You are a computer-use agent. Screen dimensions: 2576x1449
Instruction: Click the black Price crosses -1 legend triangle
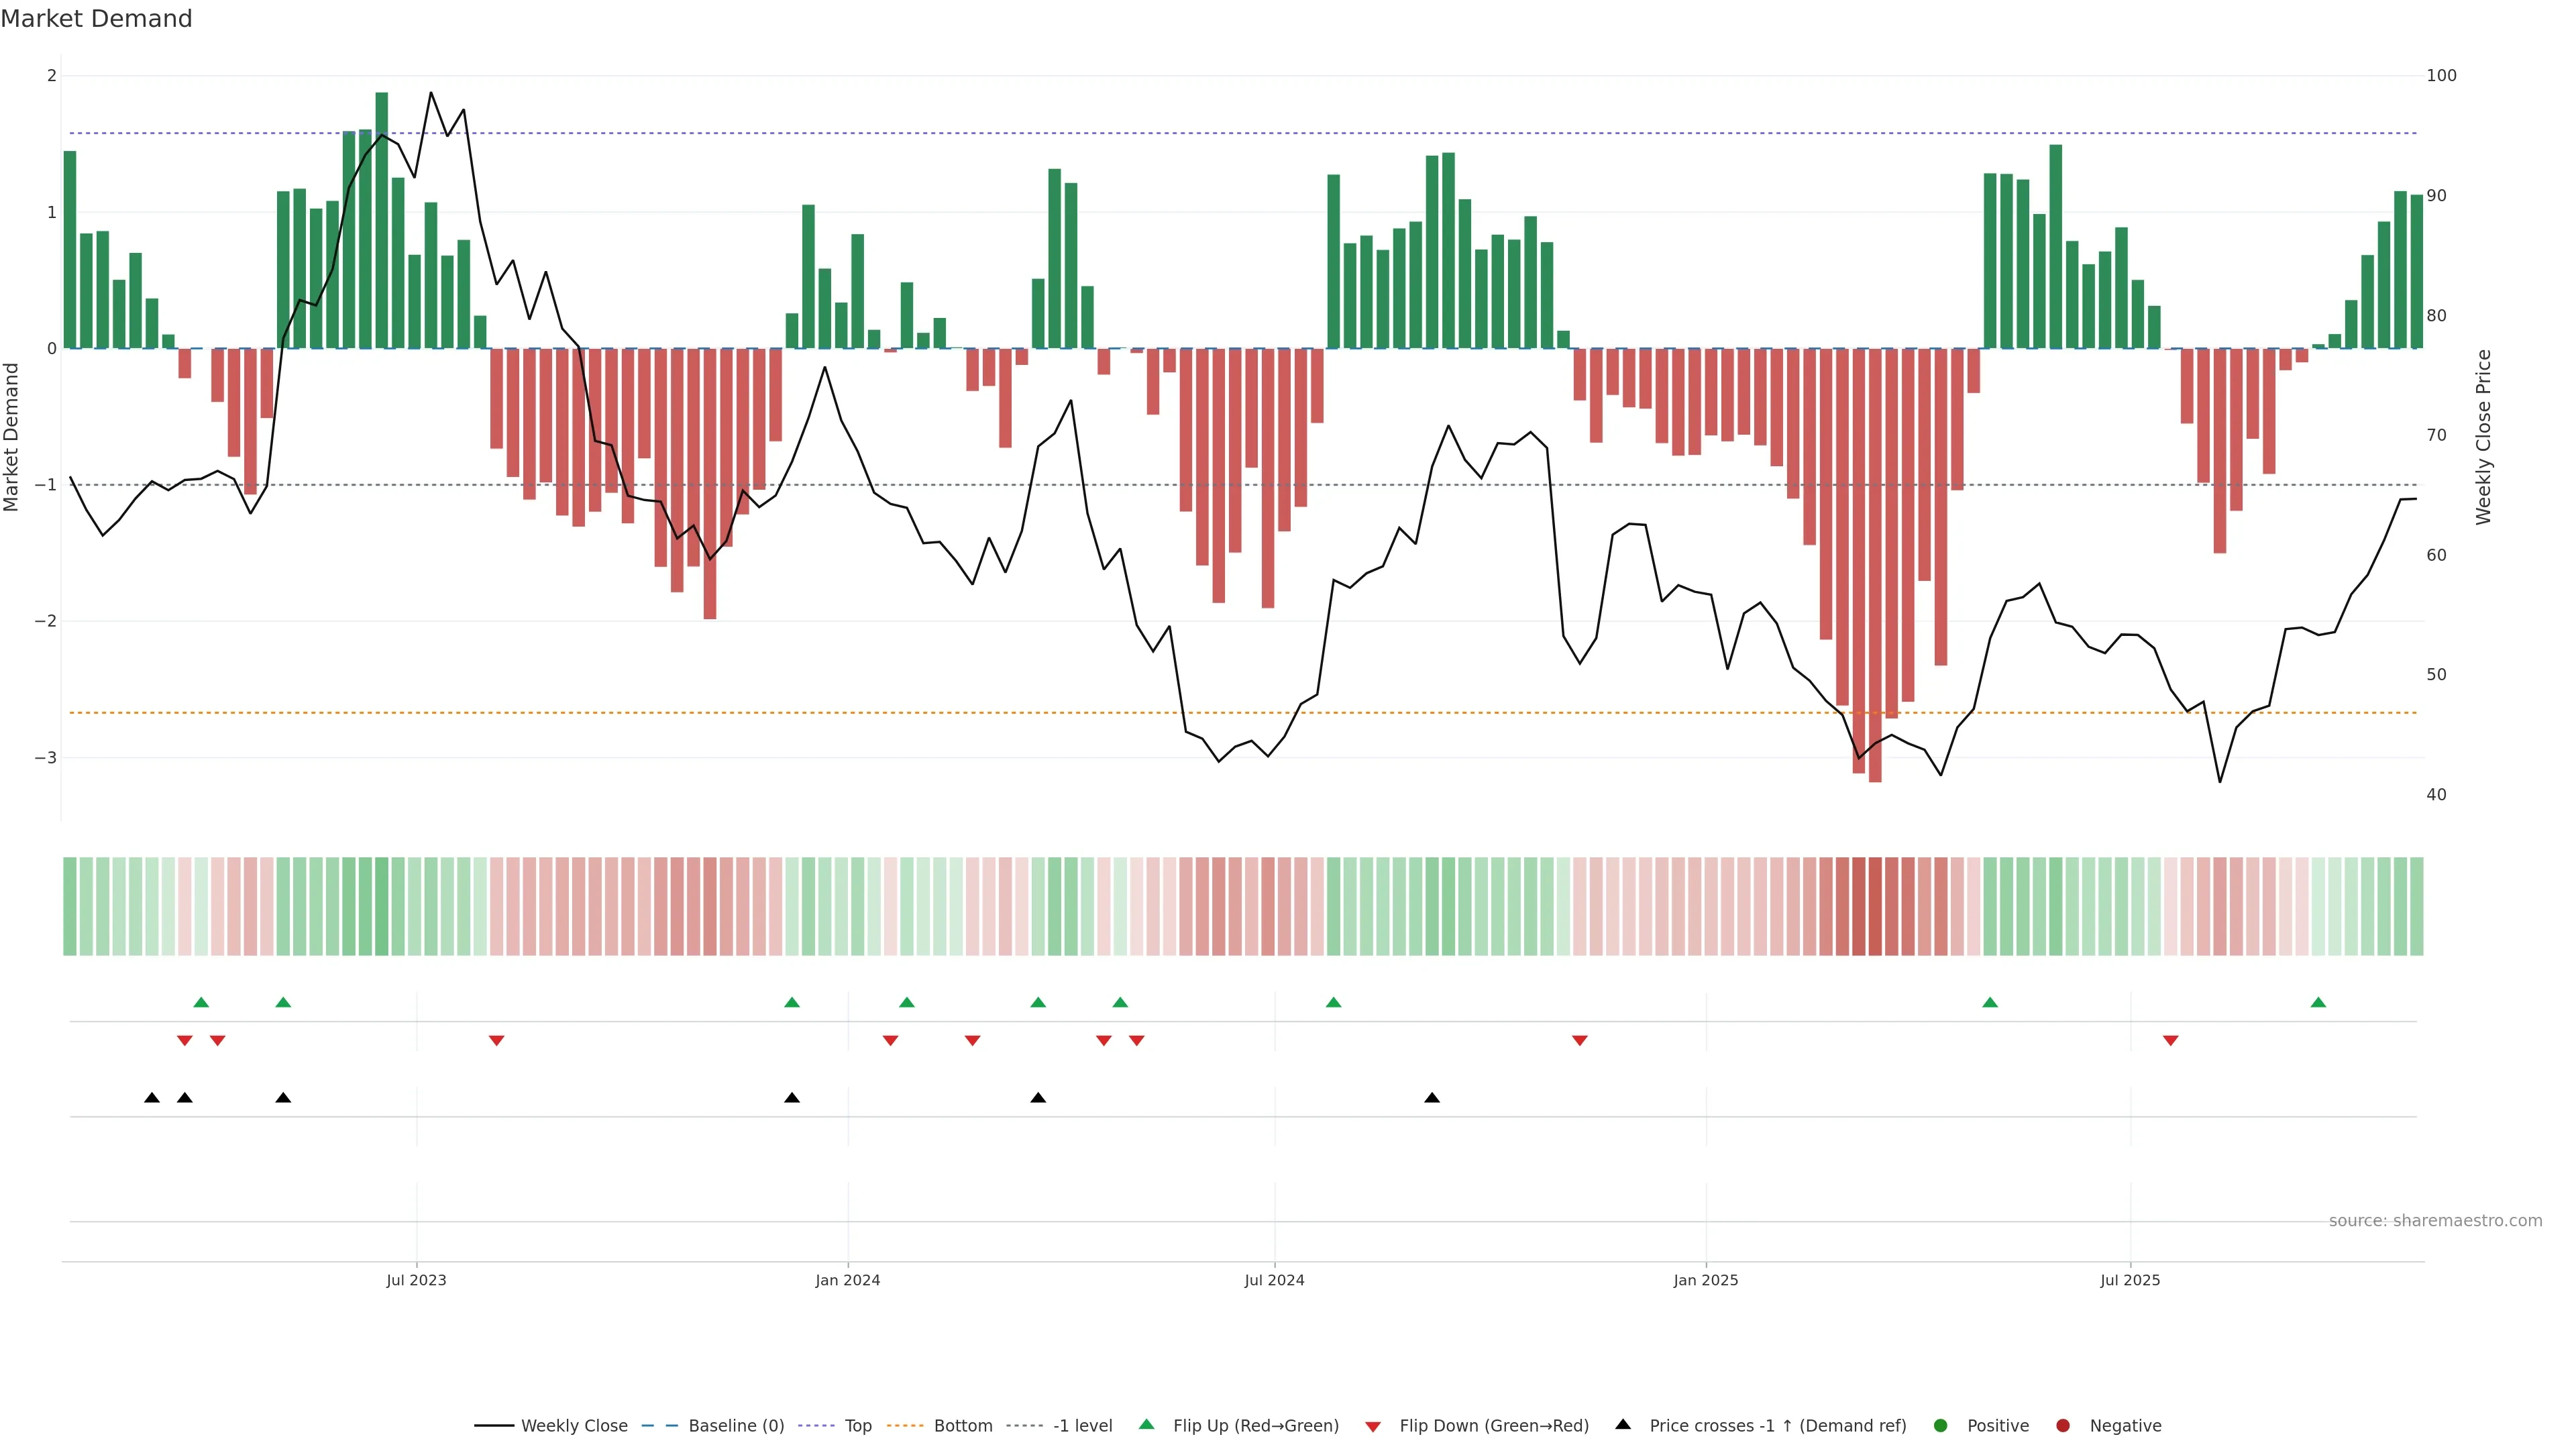coord(1623,1424)
